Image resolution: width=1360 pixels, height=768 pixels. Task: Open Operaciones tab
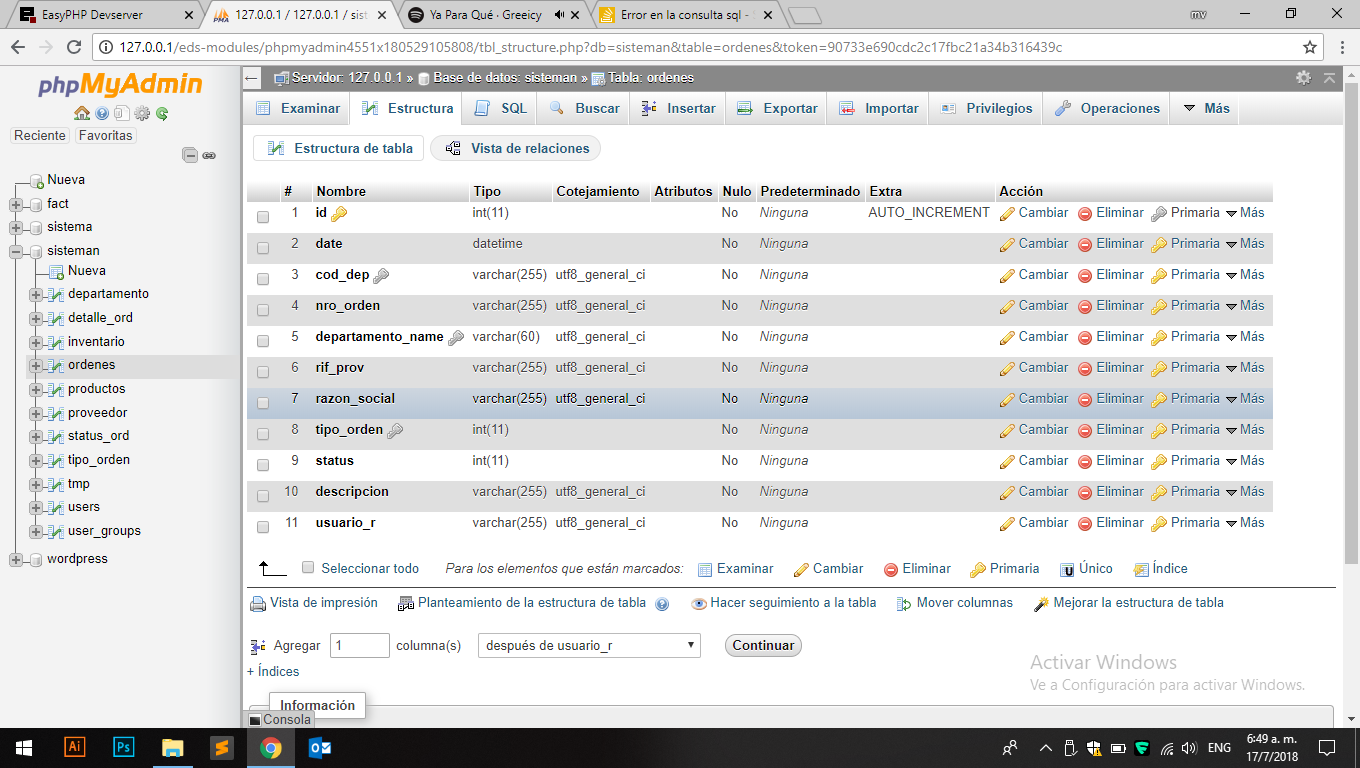click(x=1107, y=108)
